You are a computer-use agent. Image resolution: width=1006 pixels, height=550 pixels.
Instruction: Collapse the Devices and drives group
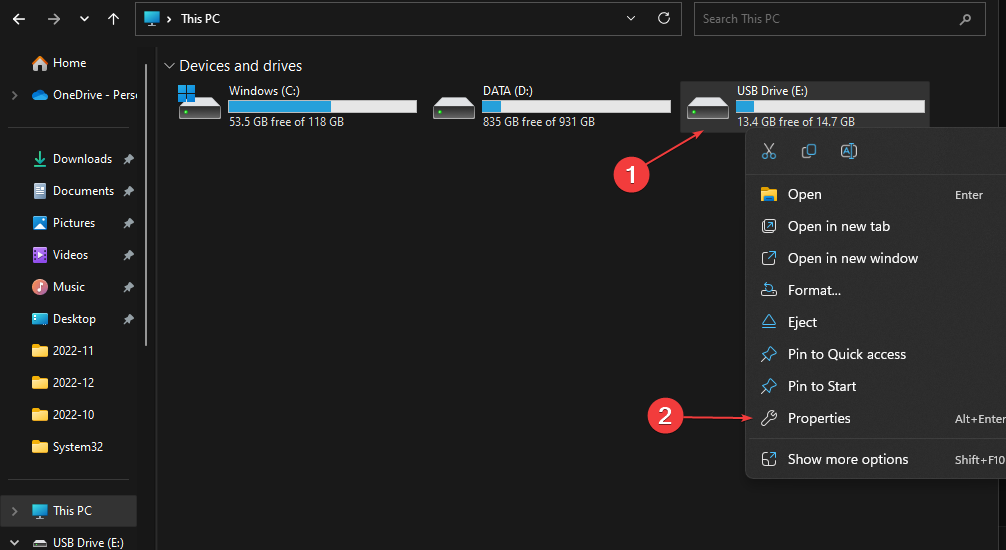[168, 66]
